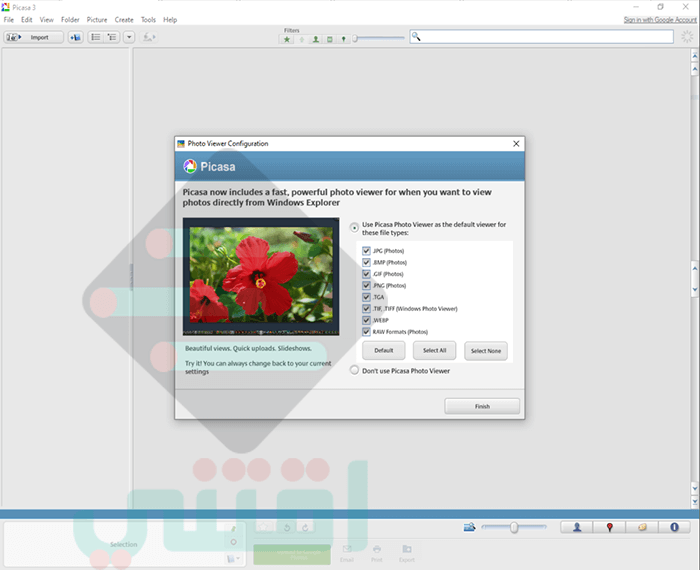Click the Print icon in bottom bar
This screenshot has width=700, height=570.
click(x=377, y=553)
